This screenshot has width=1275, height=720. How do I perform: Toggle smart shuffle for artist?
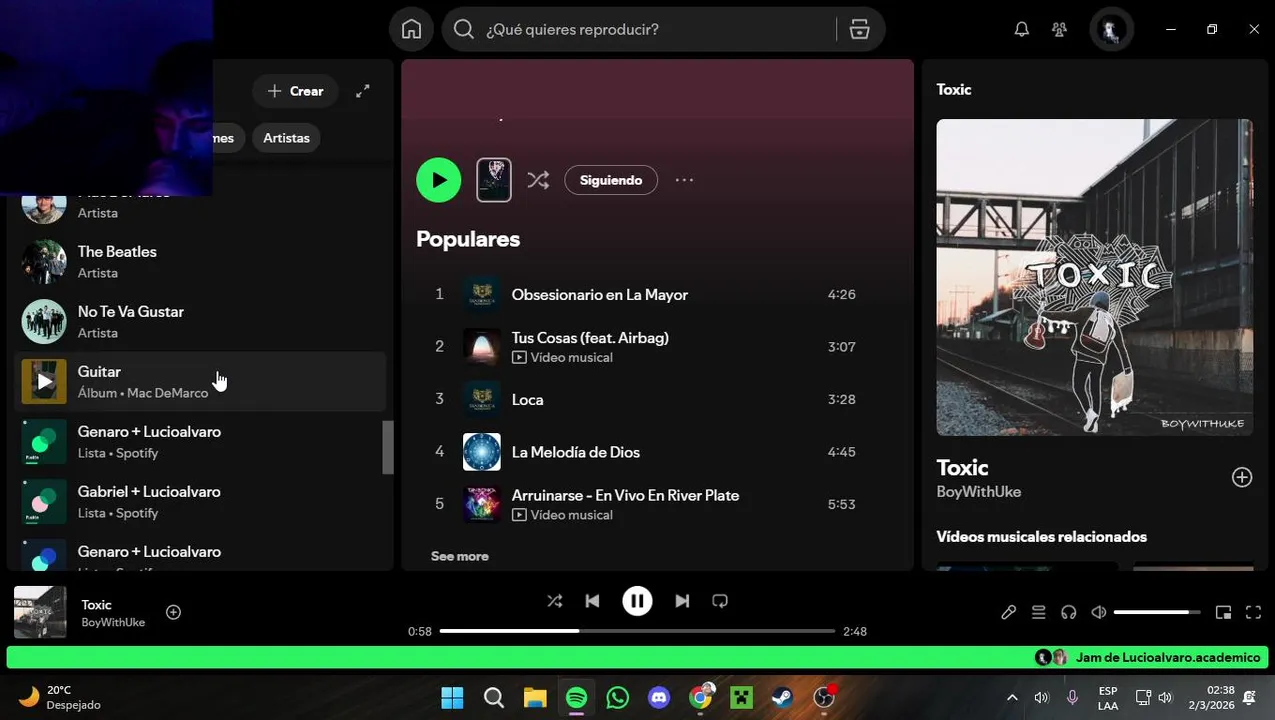[x=538, y=180]
